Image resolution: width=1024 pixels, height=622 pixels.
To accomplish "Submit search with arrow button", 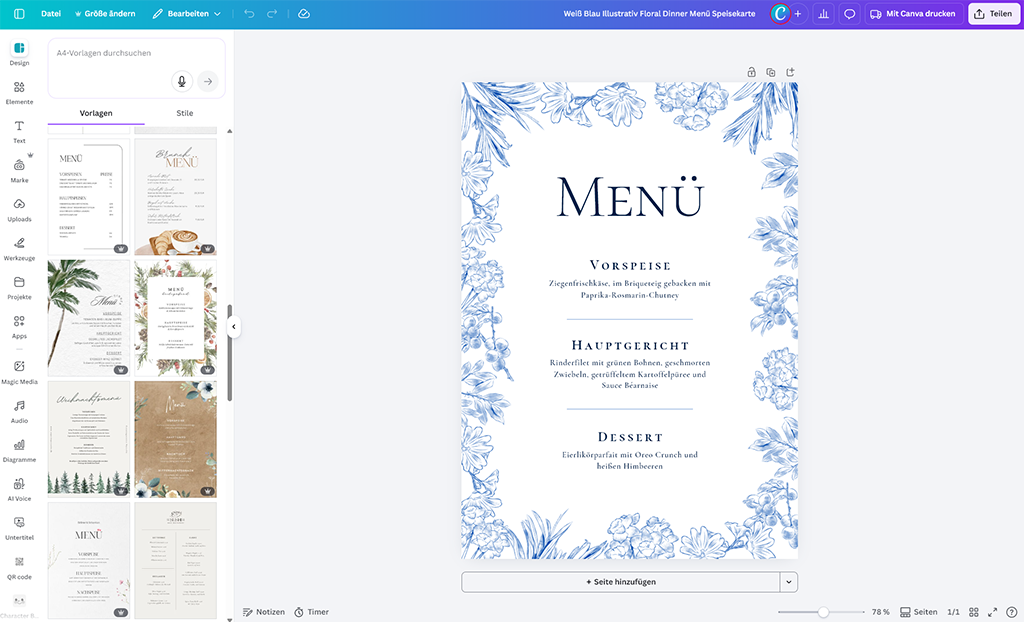I will [208, 81].
